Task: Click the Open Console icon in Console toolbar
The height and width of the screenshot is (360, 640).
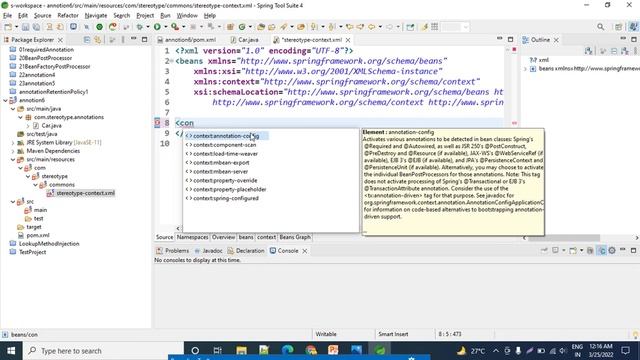Action: coord(573,251)
